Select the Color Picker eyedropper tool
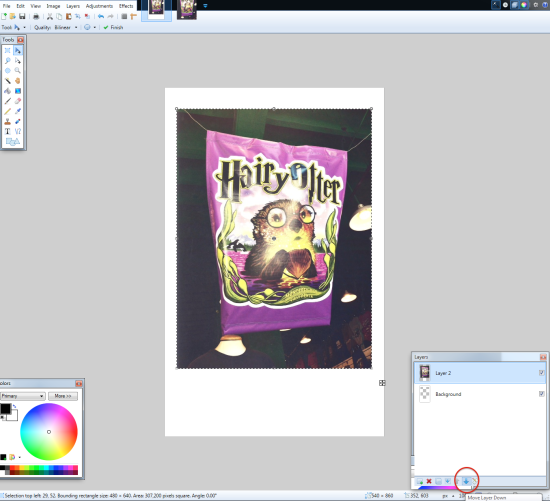 point(18,111)
